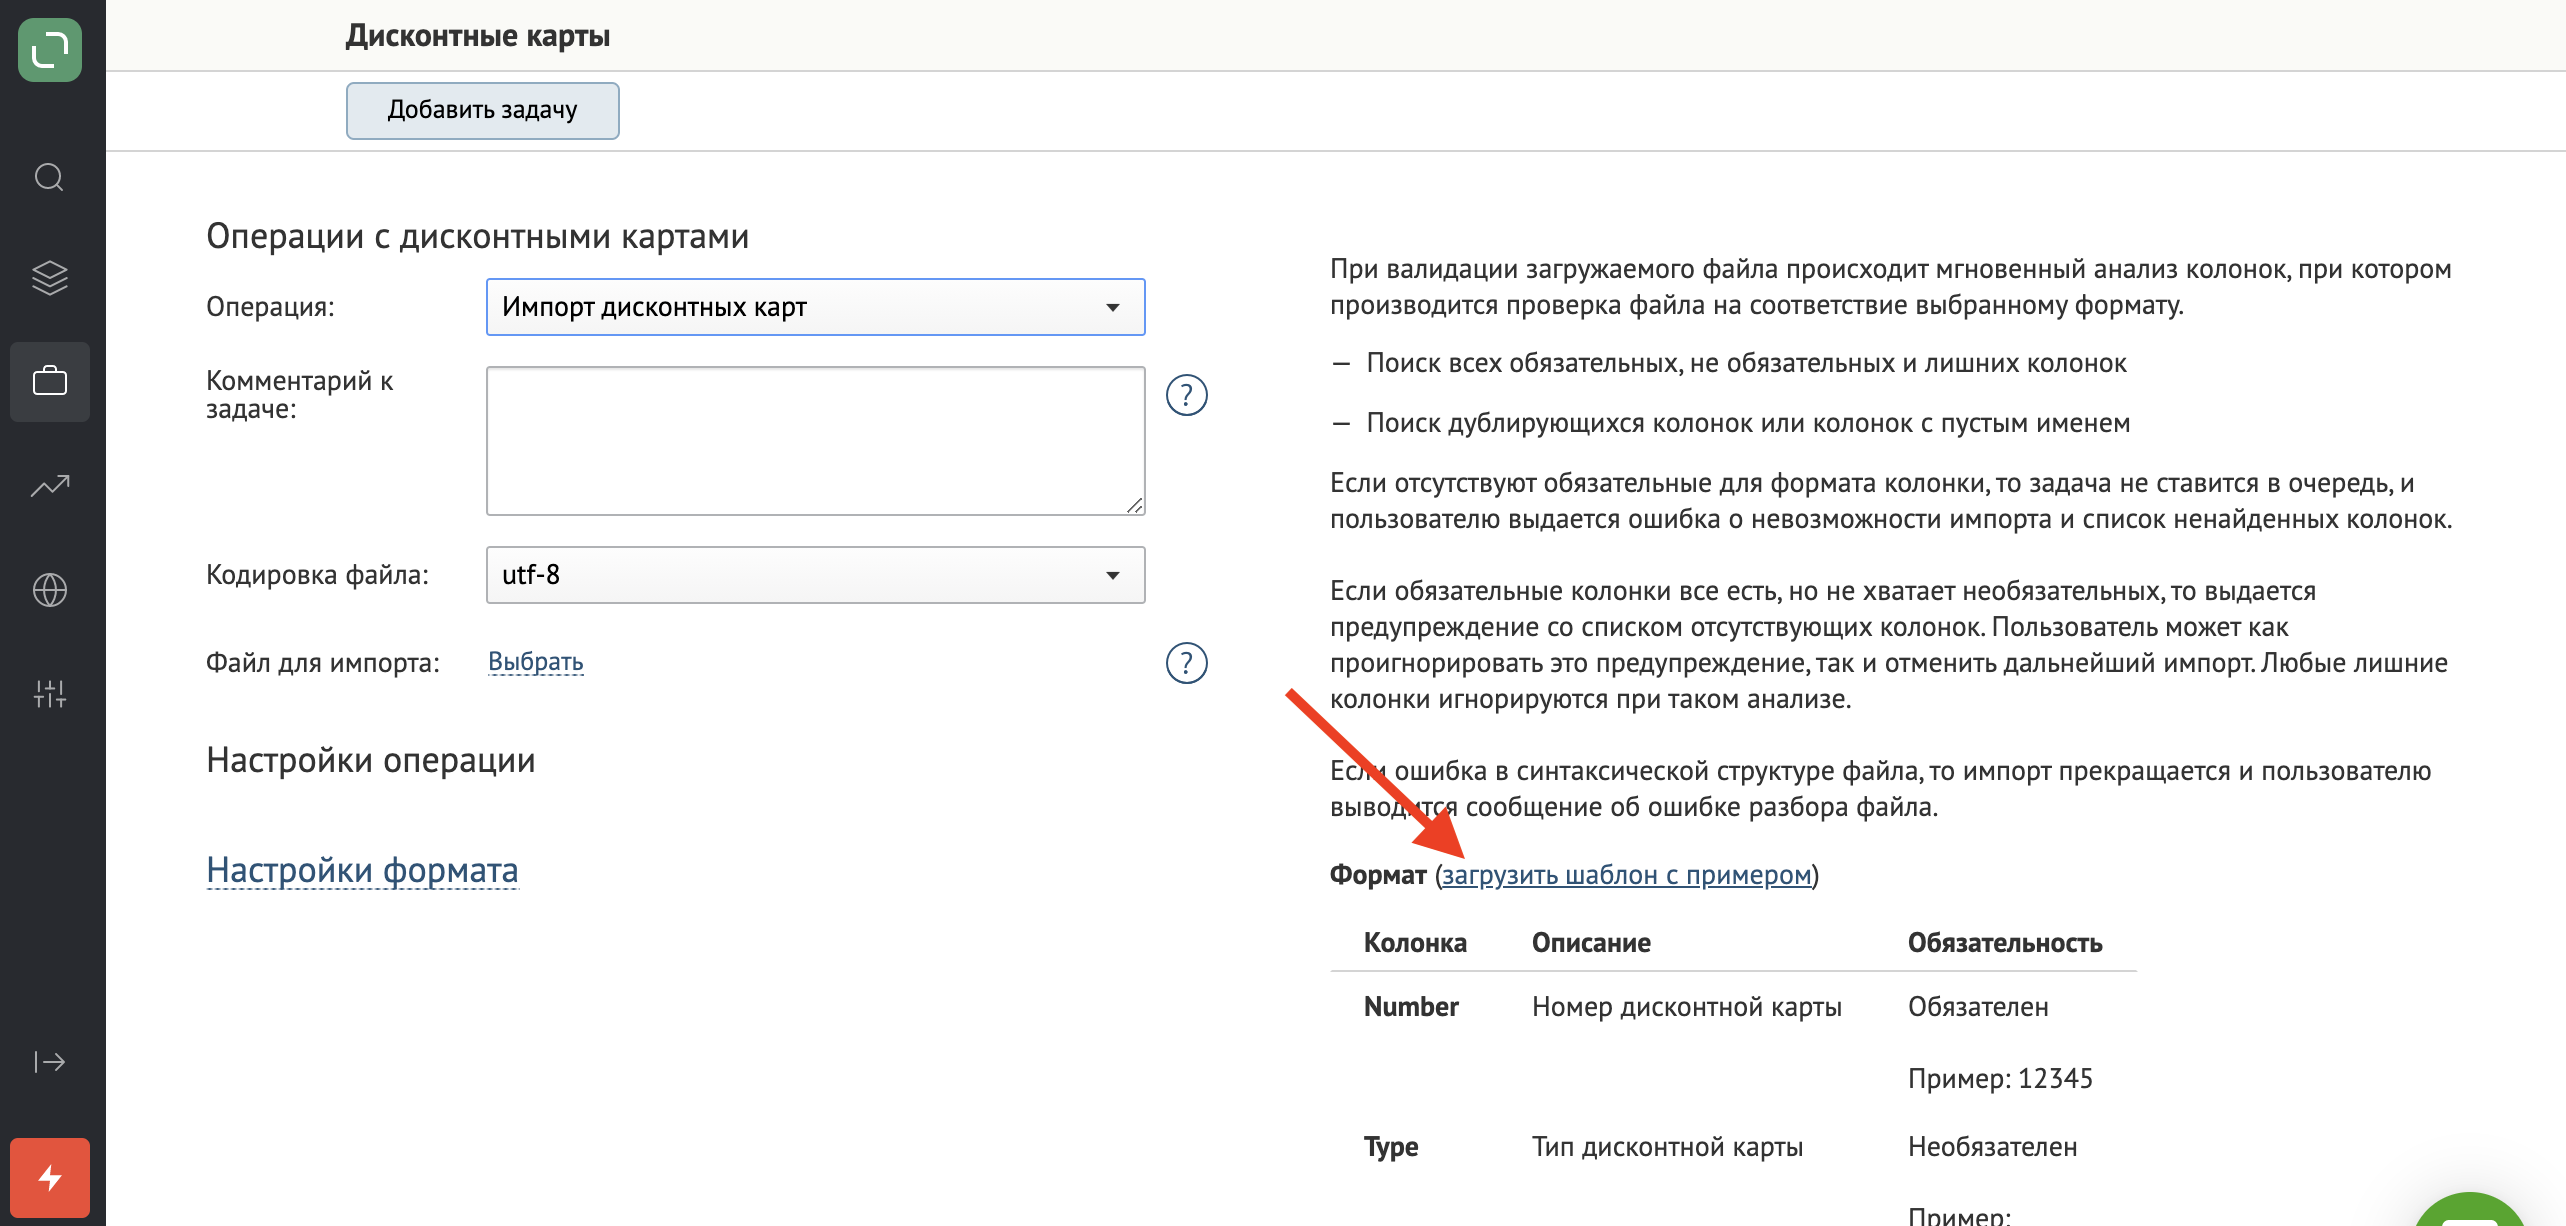The height and width of the screenshot is (1226, 2566).
Task: Click the red lightning bolt button
Action: click(x=50, y=1178)
